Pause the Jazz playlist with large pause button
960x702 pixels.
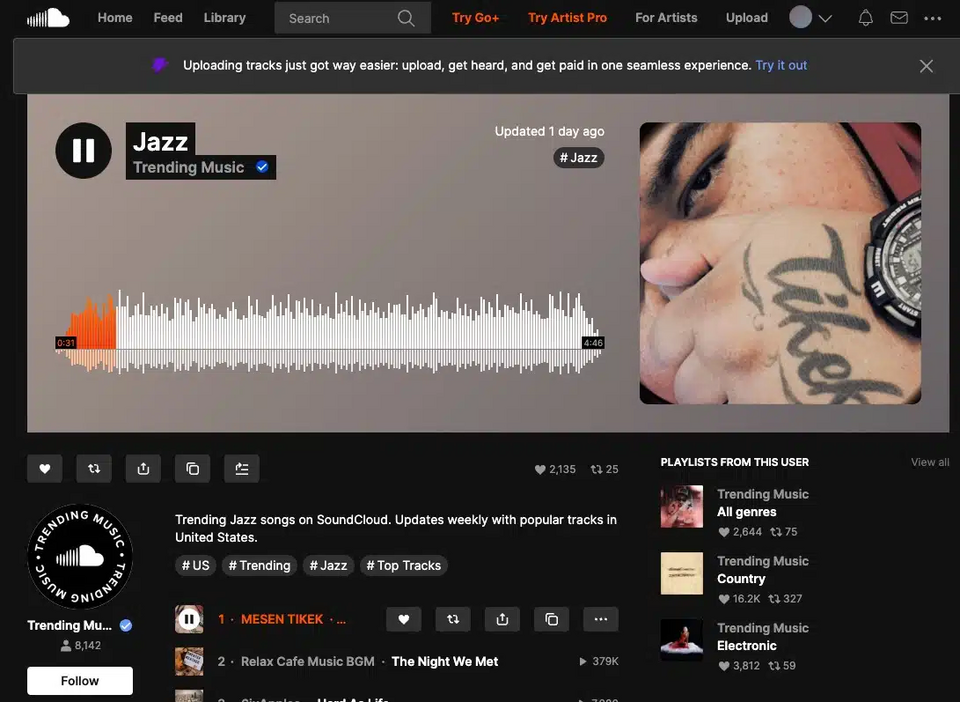(83, 151)
